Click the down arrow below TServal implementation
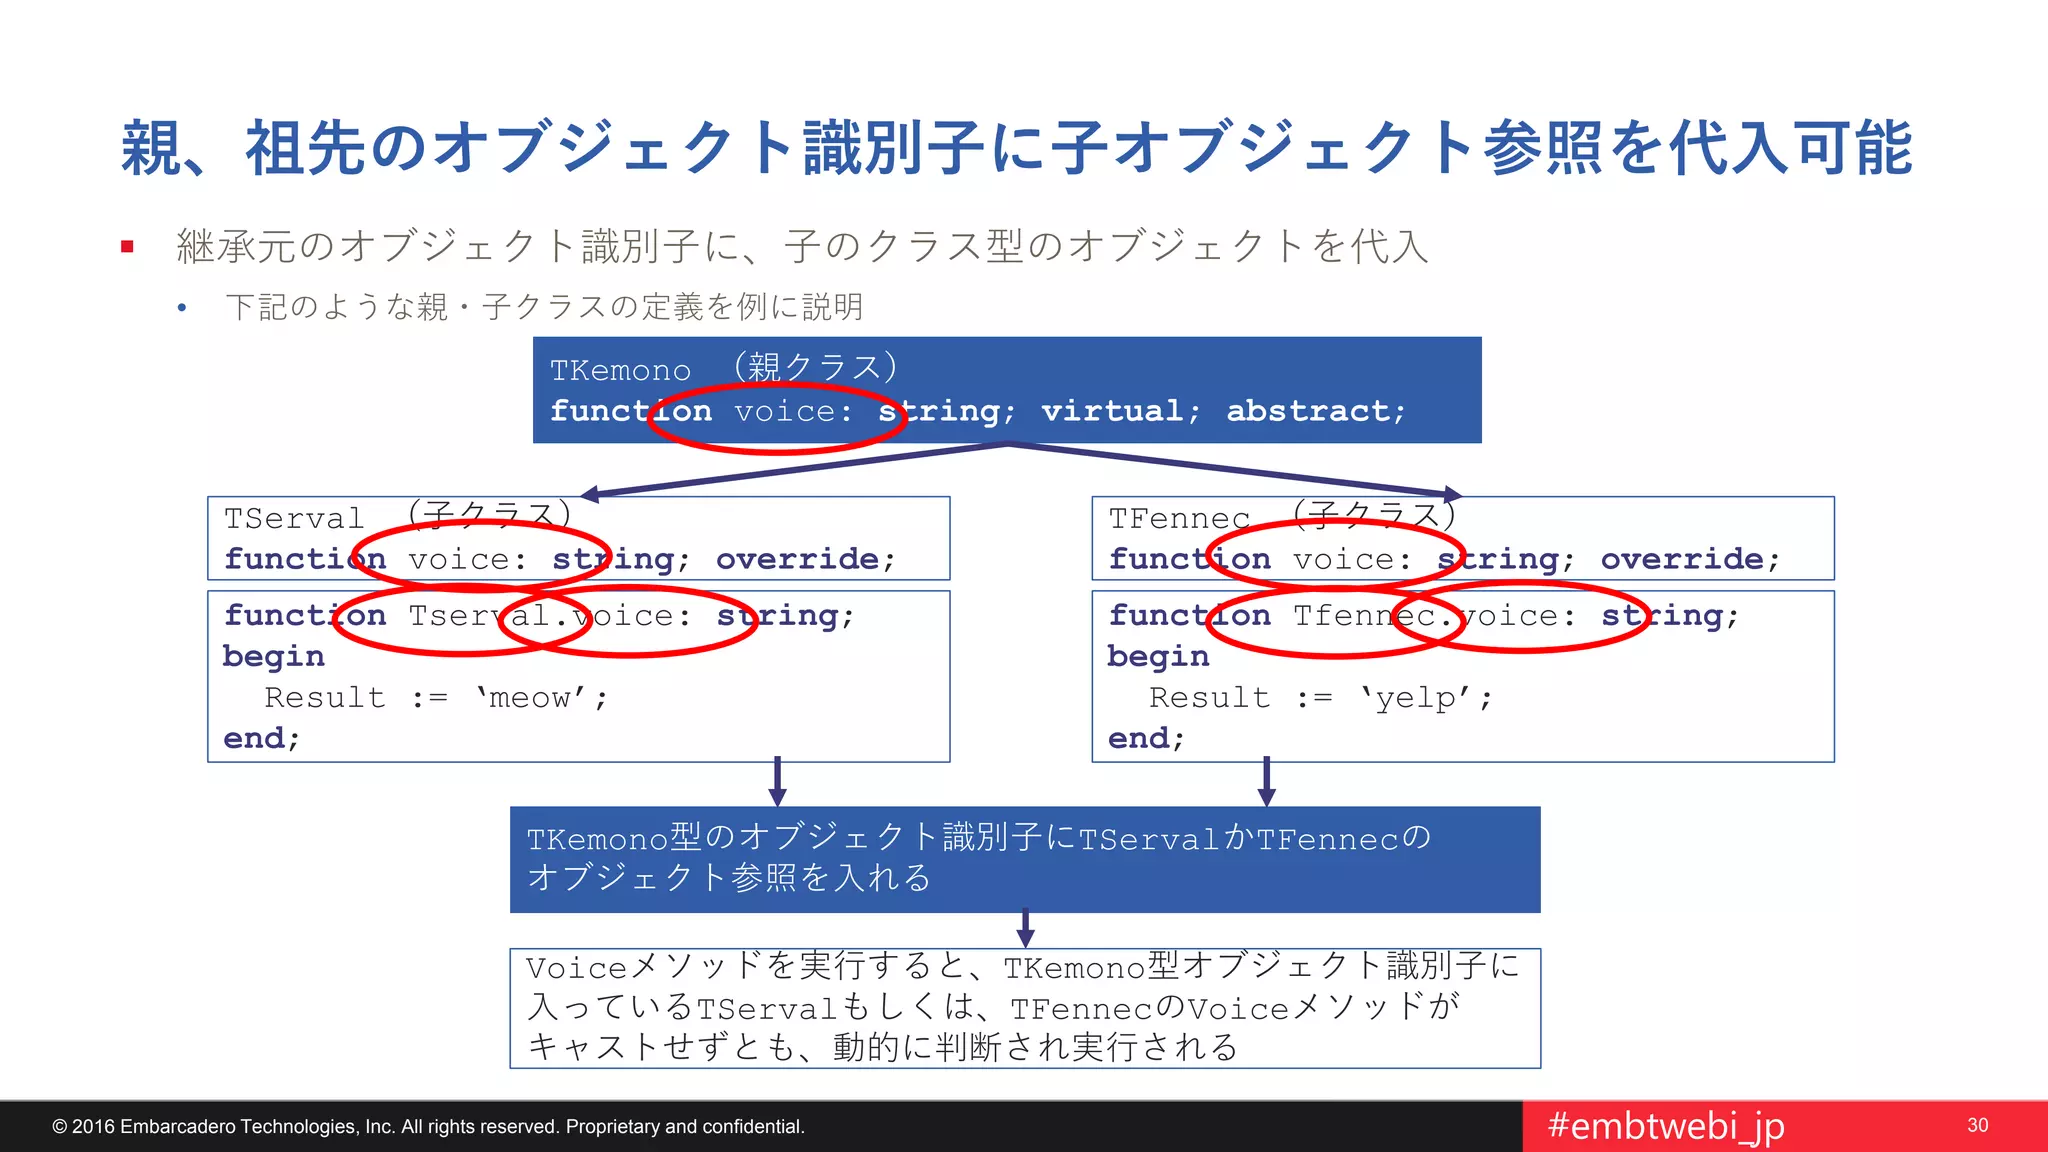The image size is (2048, 1152). [777, 782]
